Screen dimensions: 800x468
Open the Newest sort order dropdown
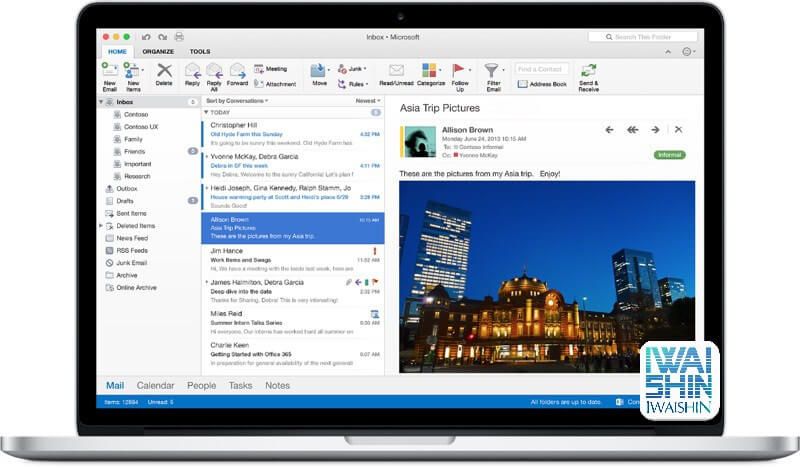[x=368, y=101]
